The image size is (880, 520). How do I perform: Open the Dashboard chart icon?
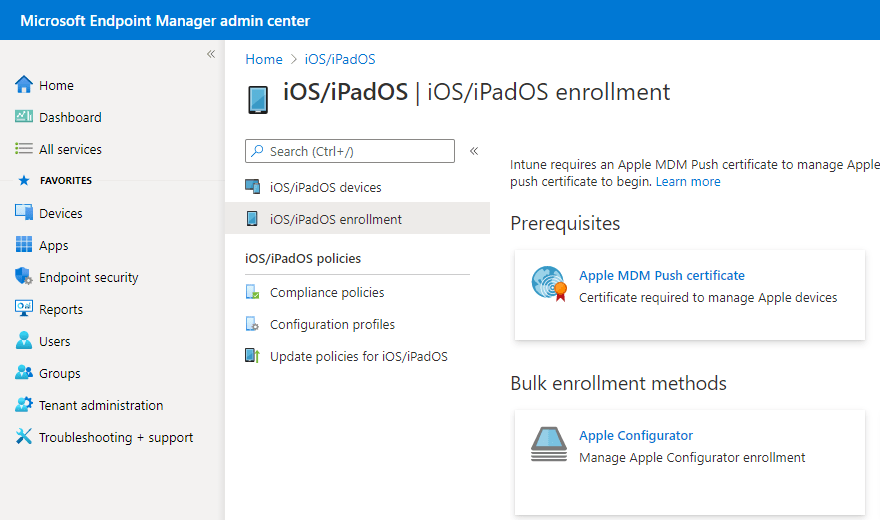tap(24, 117)
